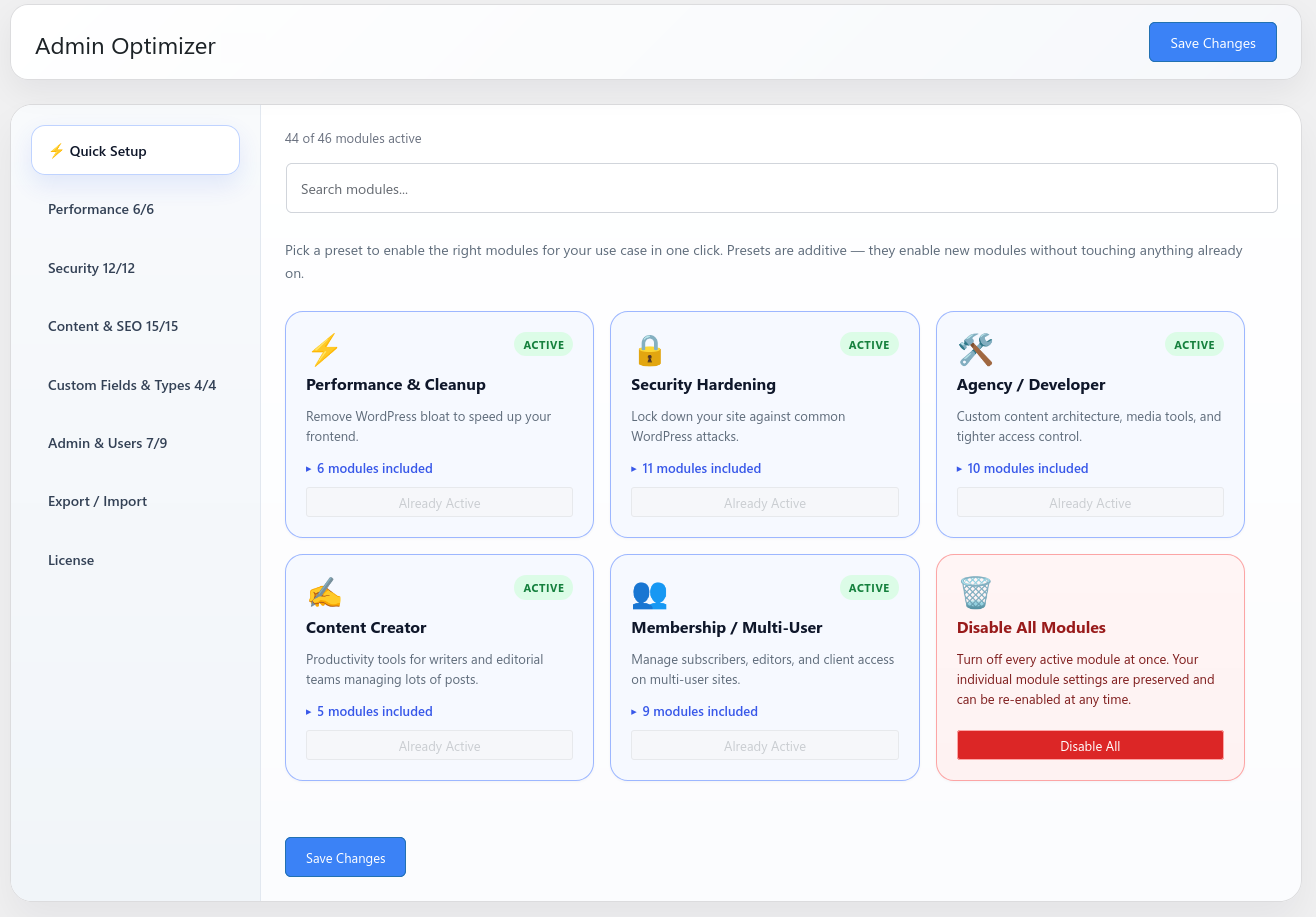Click Already Active under Content Creator
Screen dimensions: 1316x917
(x=439, y=745)
